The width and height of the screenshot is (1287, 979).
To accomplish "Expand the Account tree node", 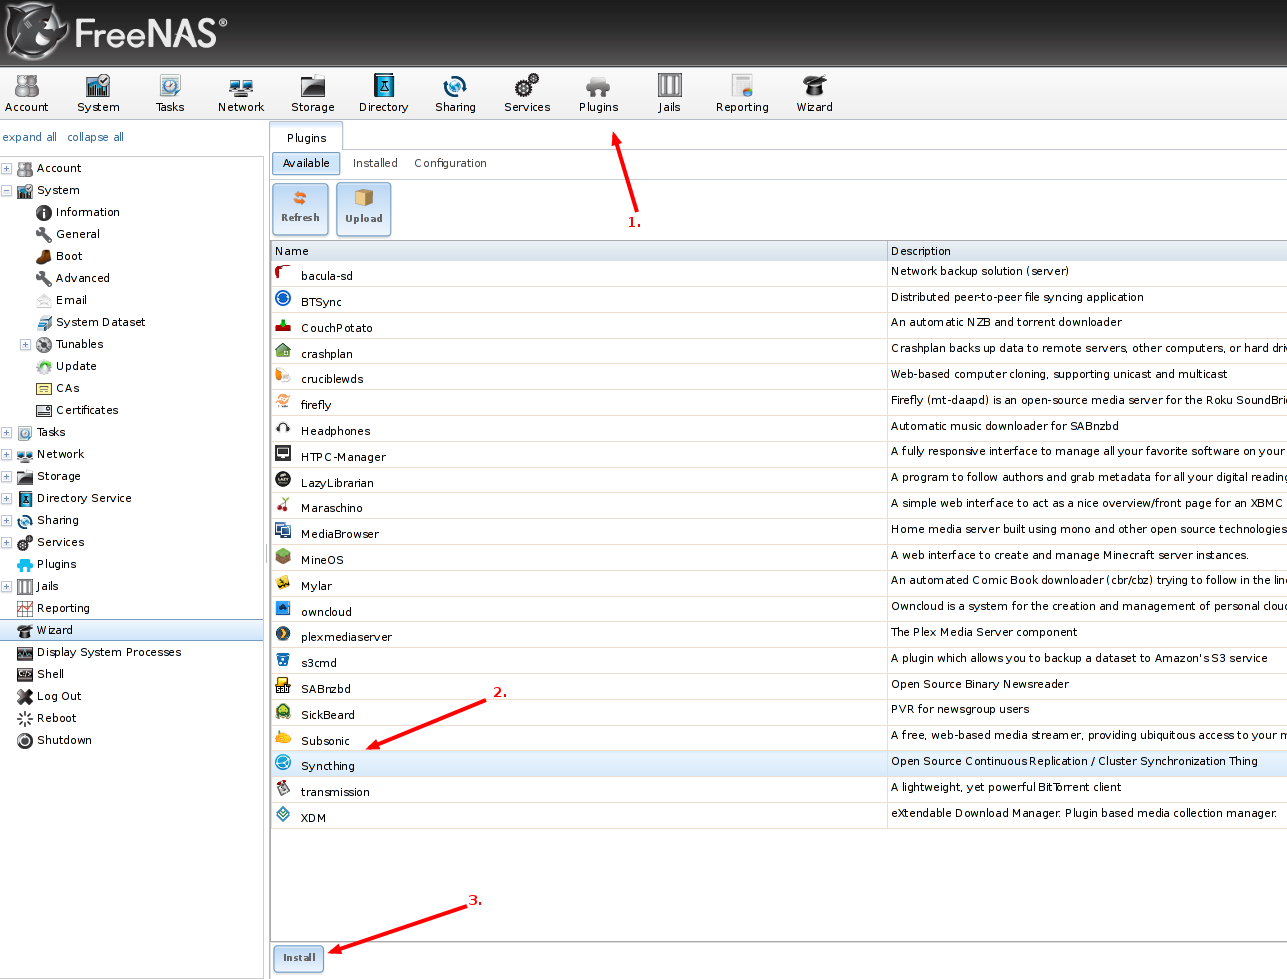I will coord(7,168).
